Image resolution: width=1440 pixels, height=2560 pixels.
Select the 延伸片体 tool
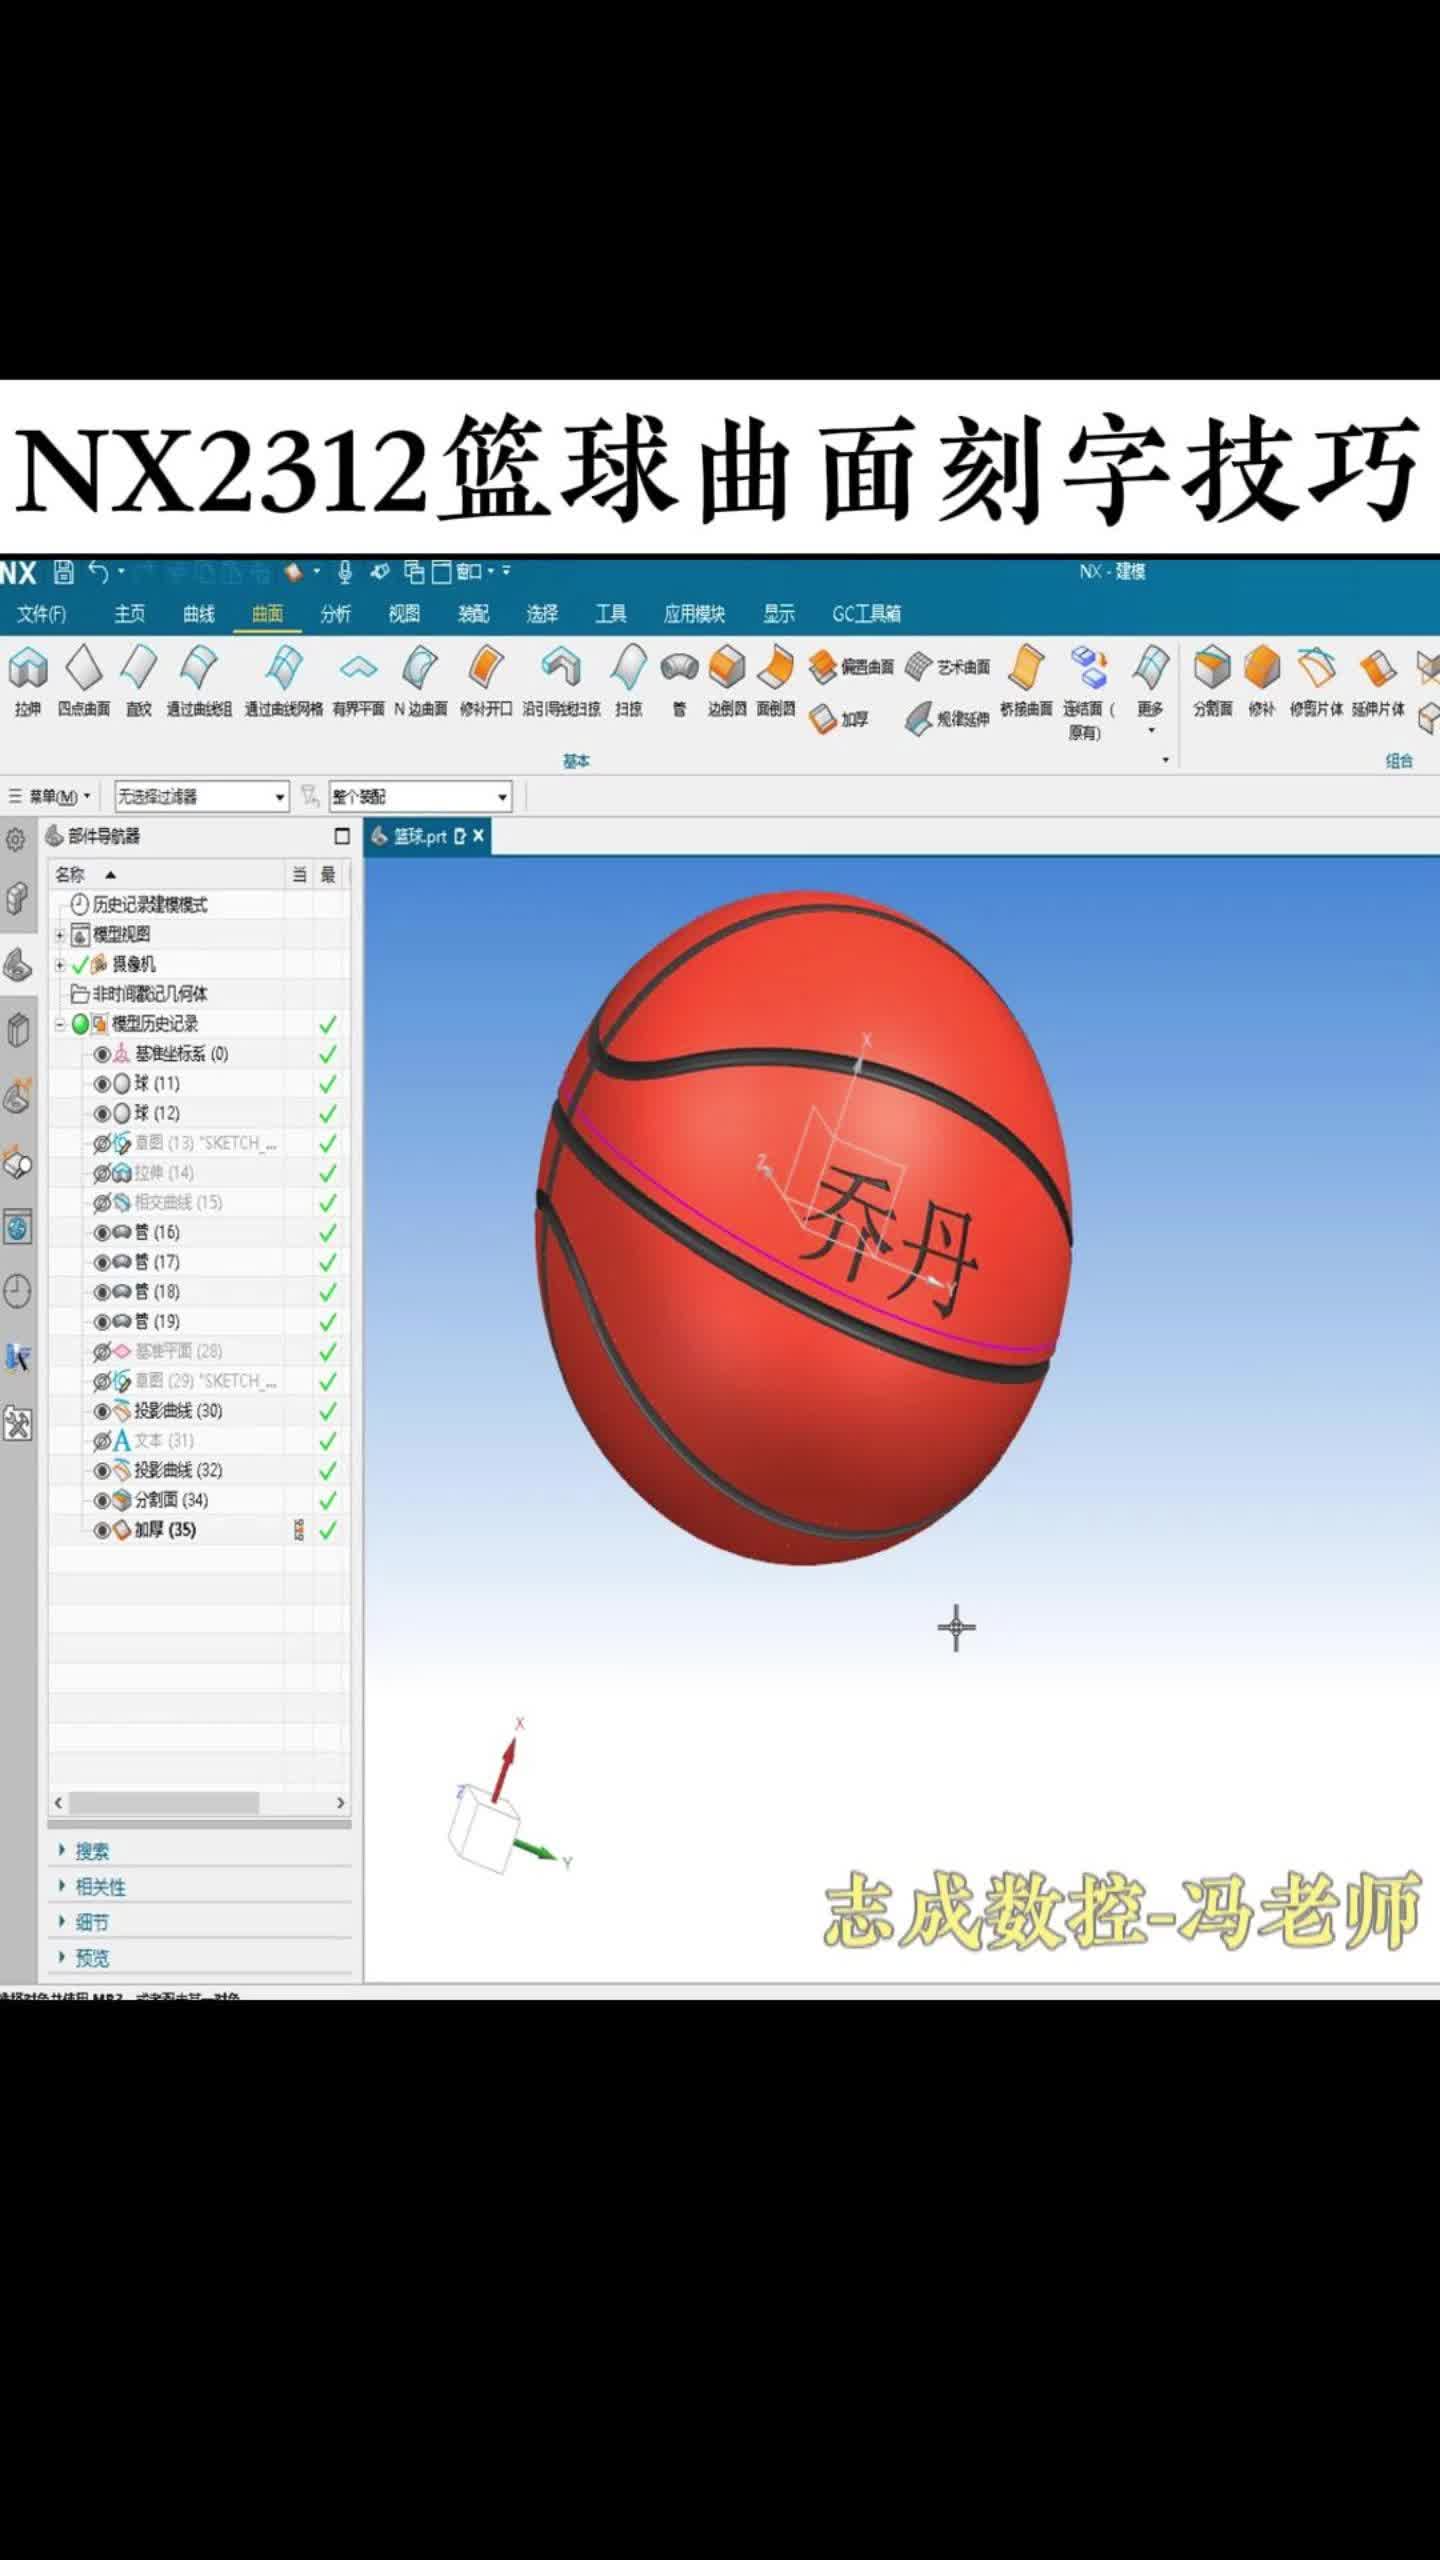[1378, 681]
